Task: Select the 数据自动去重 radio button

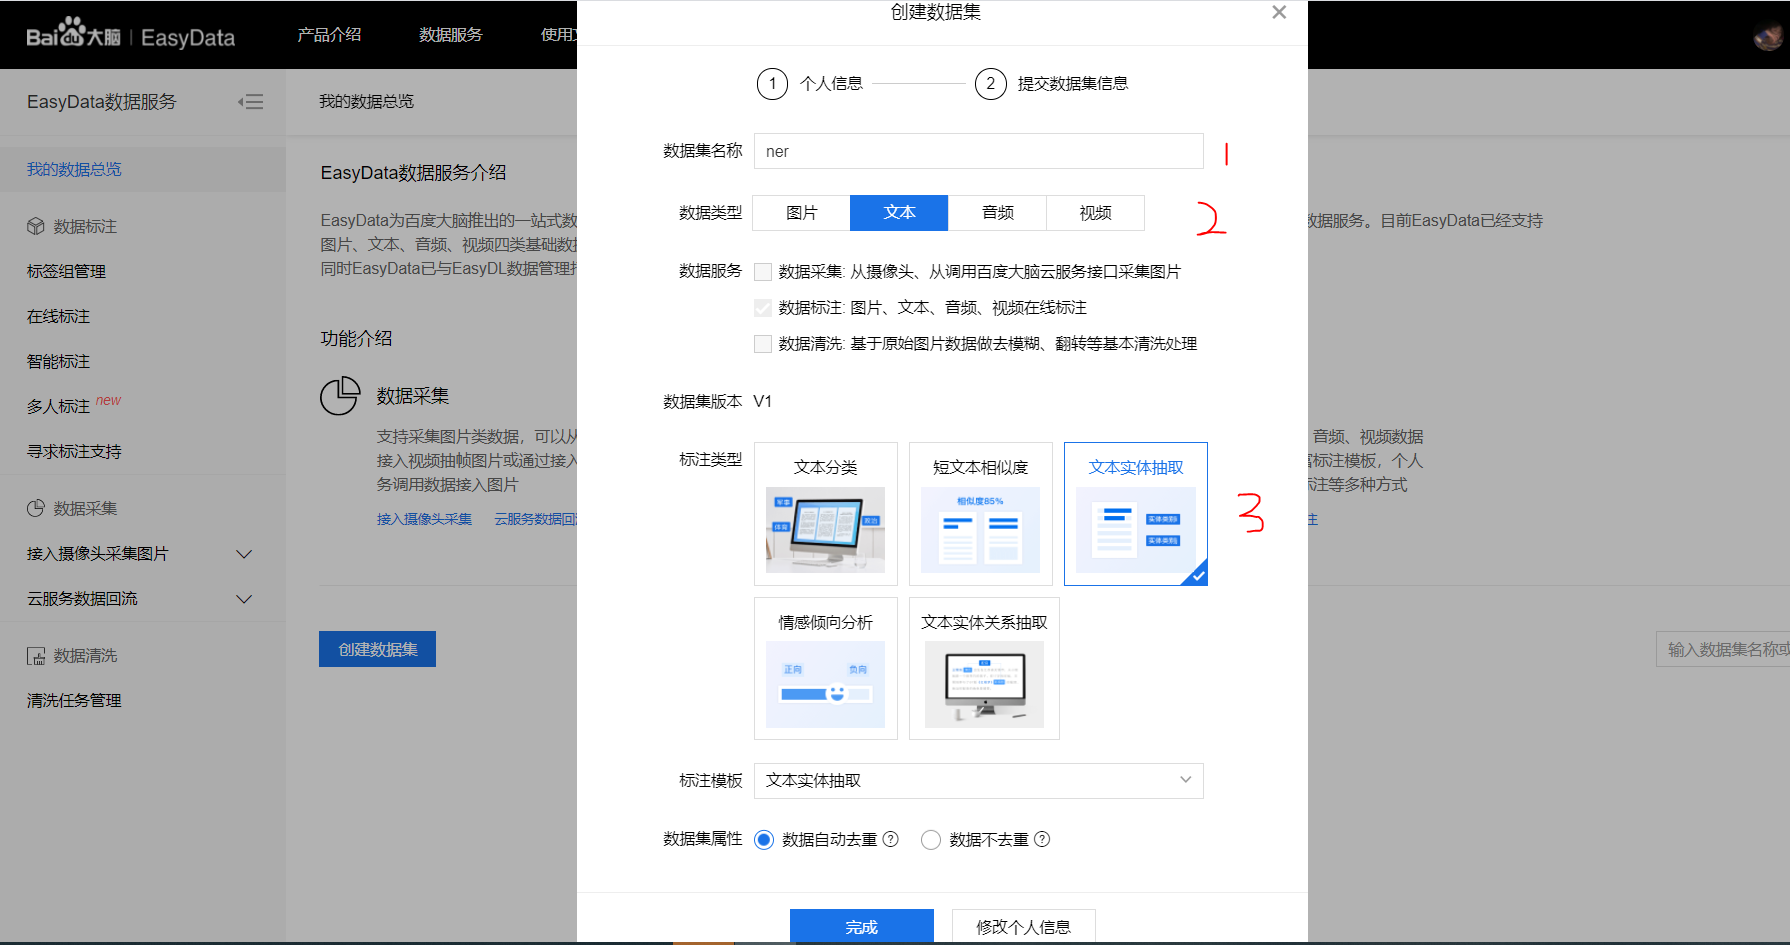Action: [764, 840]
